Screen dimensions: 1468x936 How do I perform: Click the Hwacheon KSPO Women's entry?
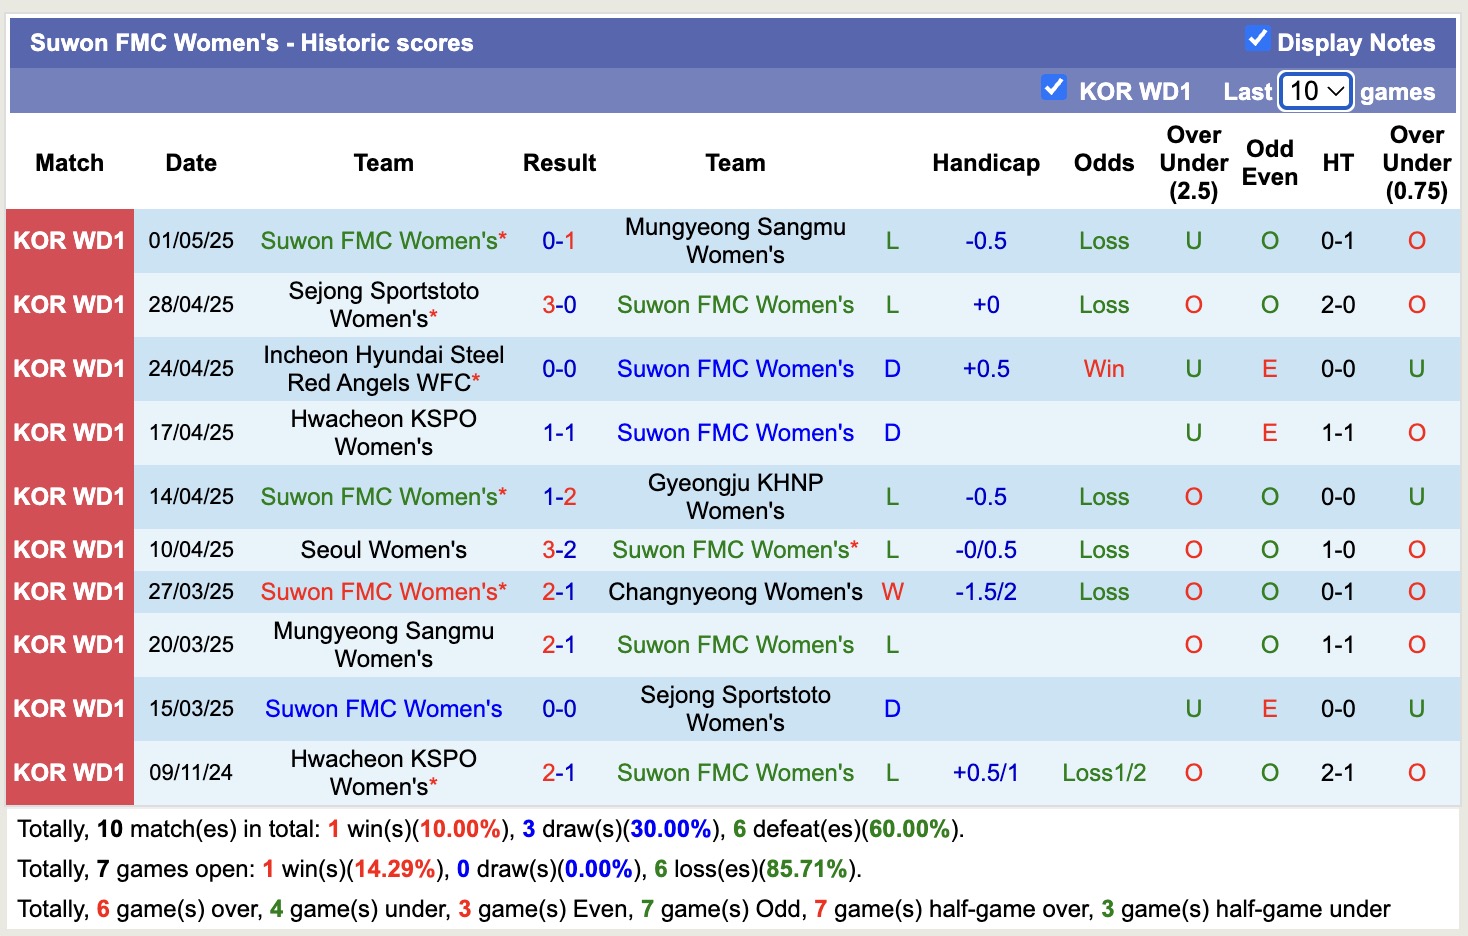[383, 432]
